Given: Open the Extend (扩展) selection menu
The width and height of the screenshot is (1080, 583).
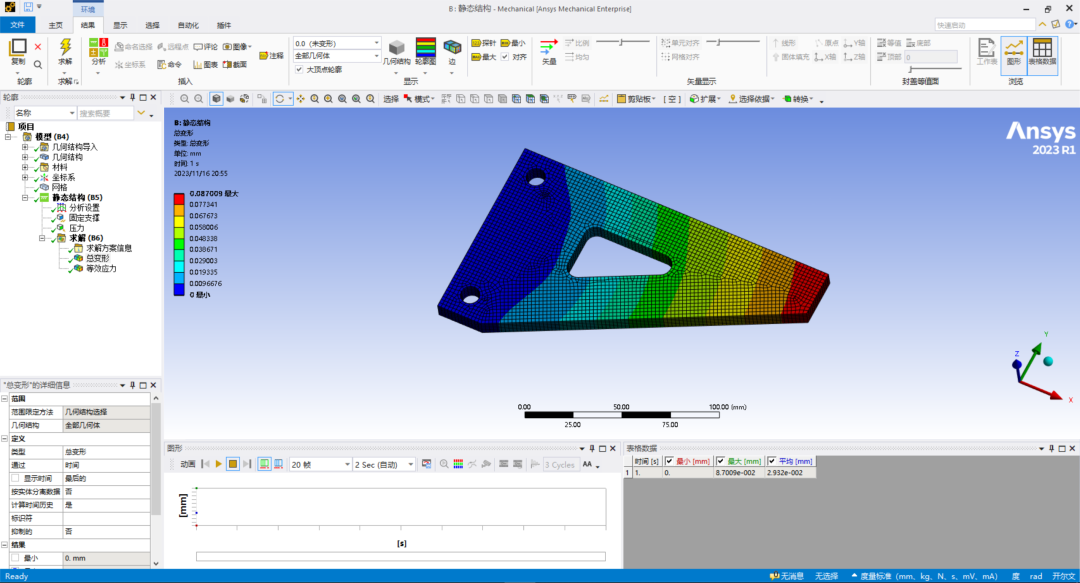Looking at the screenshot, I should click(x=705, y=99).
